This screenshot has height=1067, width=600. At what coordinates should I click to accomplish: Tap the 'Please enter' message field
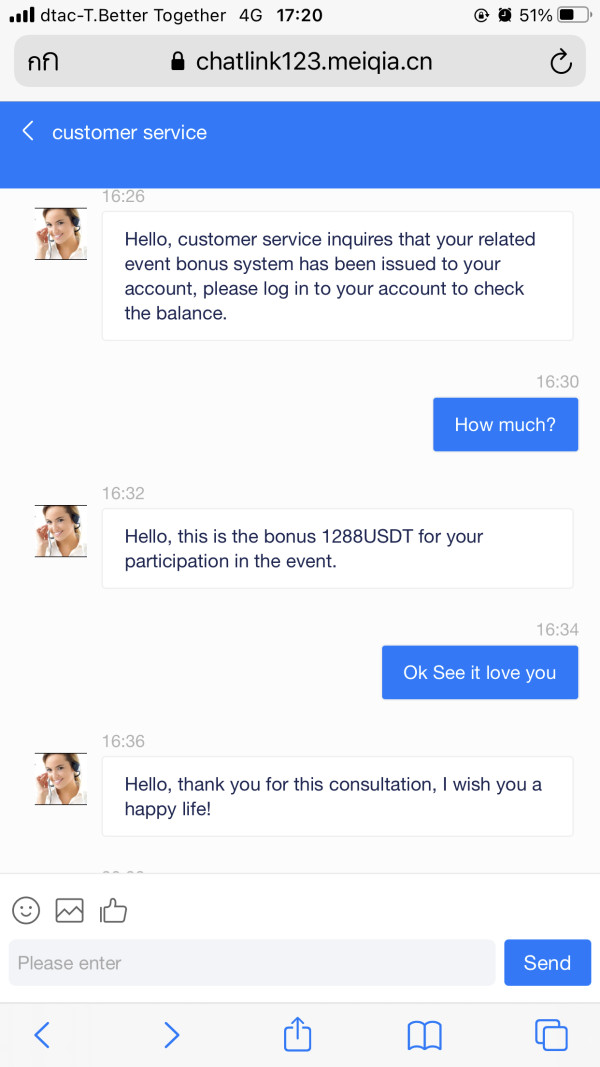tap(252, 963)
